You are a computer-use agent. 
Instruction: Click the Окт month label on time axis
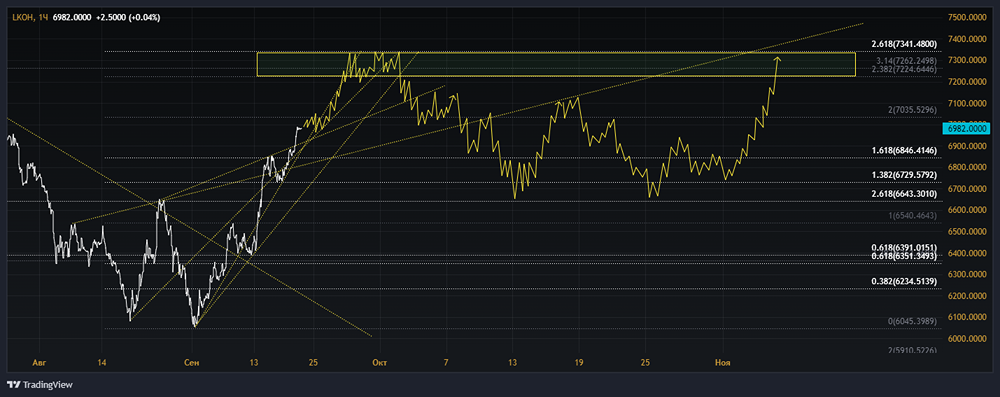[x=379, y=363]
